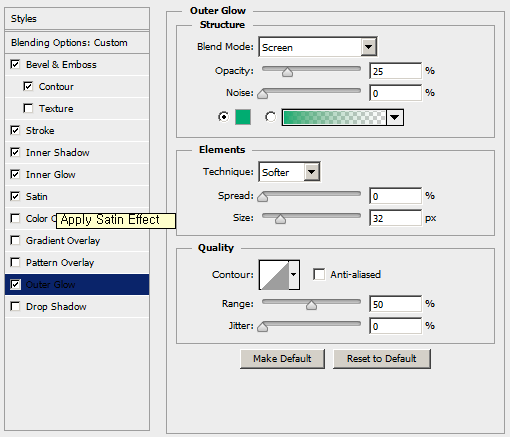Open the gradient picker dropdown arrow
This screenshot has width=510, height=437.
coord(395,117)
